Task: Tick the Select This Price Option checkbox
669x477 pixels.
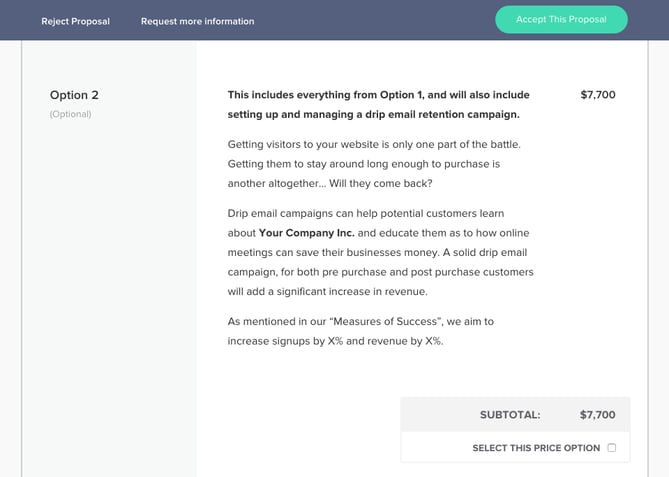Action: (x=612, y=448)
